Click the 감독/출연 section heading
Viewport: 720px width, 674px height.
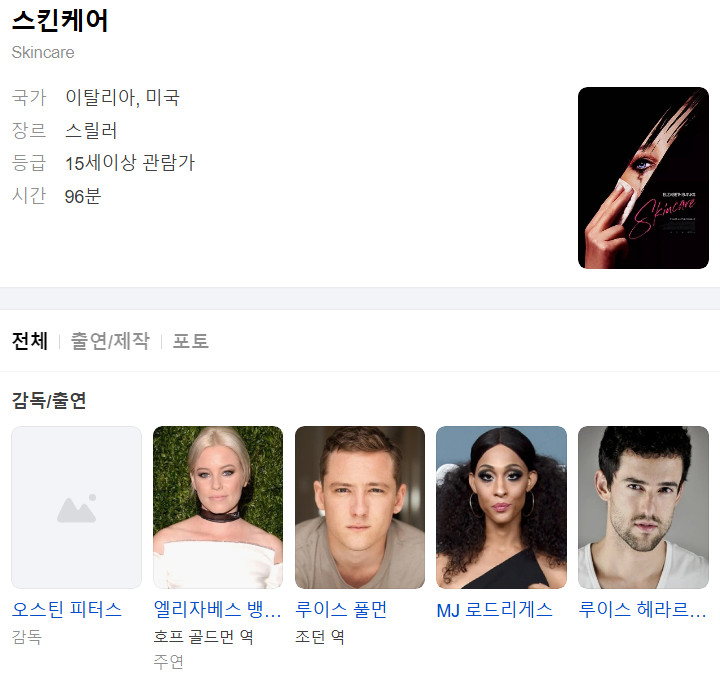(x=49, y=400)
